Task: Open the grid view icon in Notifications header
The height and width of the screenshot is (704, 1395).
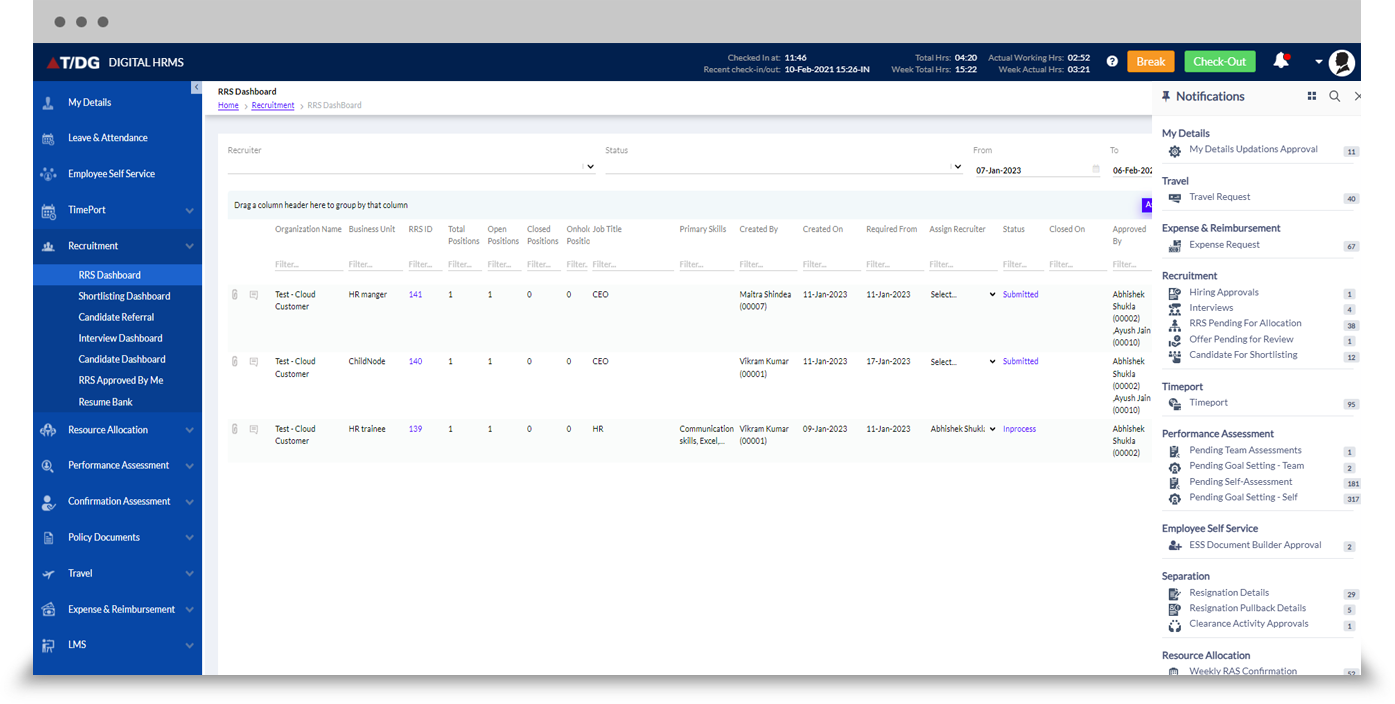Action: click(1312, 96)
